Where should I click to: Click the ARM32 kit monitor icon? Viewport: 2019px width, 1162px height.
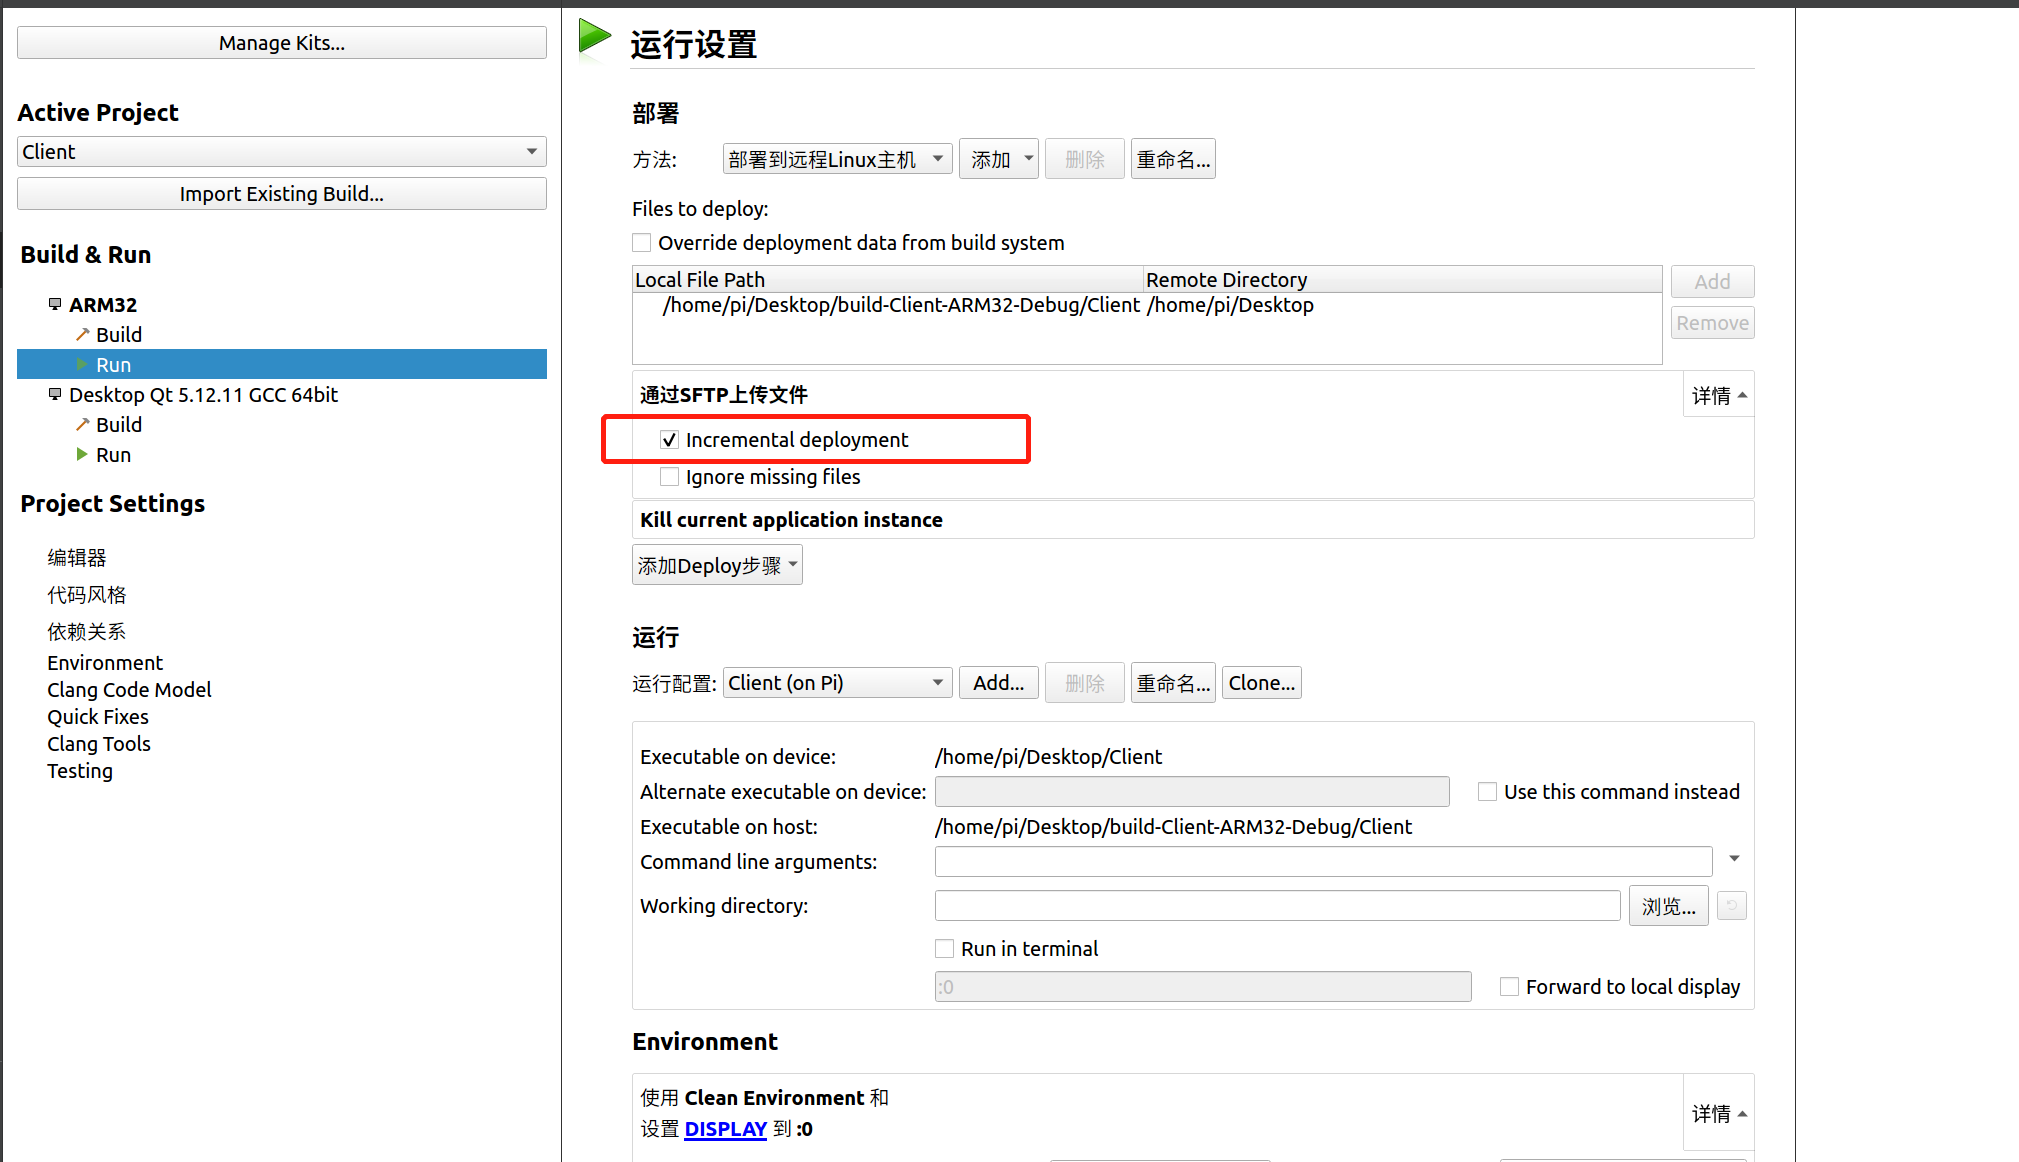click(x=55, y=304)
